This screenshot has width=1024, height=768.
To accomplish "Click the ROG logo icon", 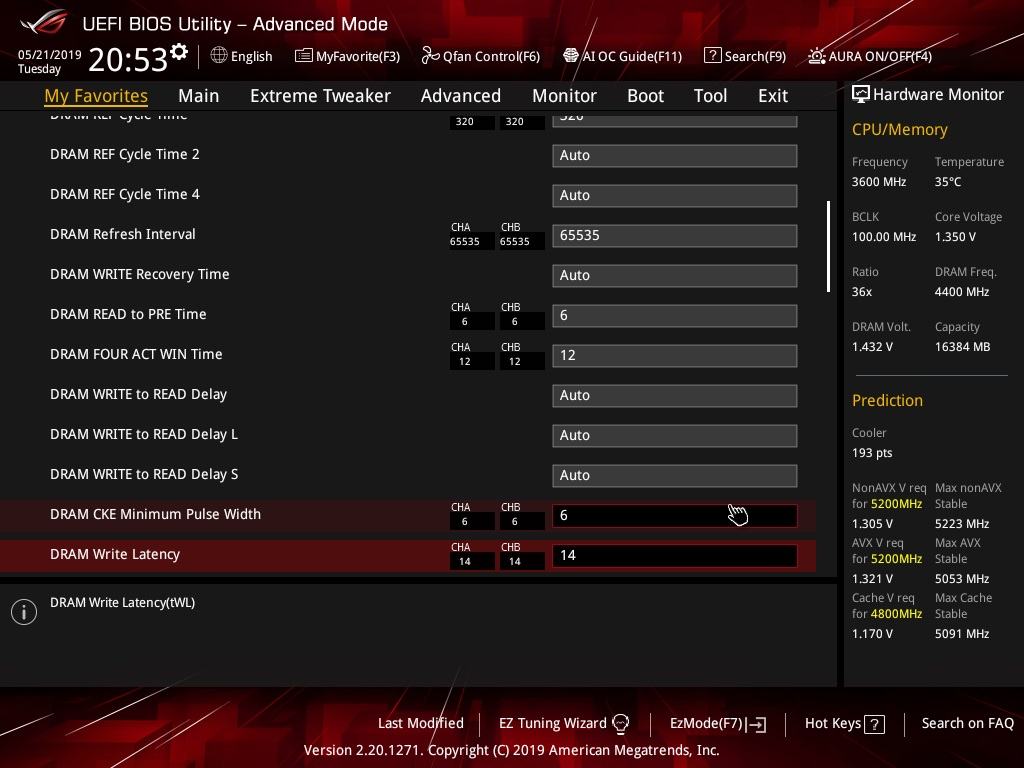I will 44,22.
